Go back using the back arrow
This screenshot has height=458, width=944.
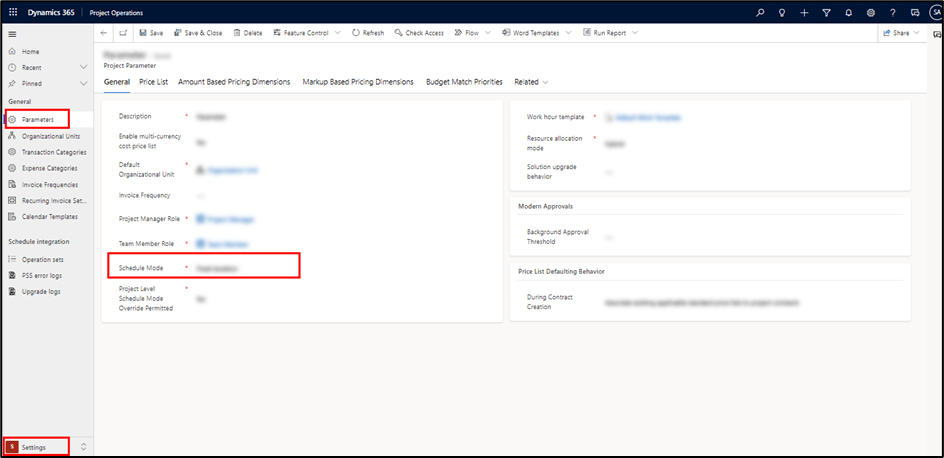pos(106,33)
